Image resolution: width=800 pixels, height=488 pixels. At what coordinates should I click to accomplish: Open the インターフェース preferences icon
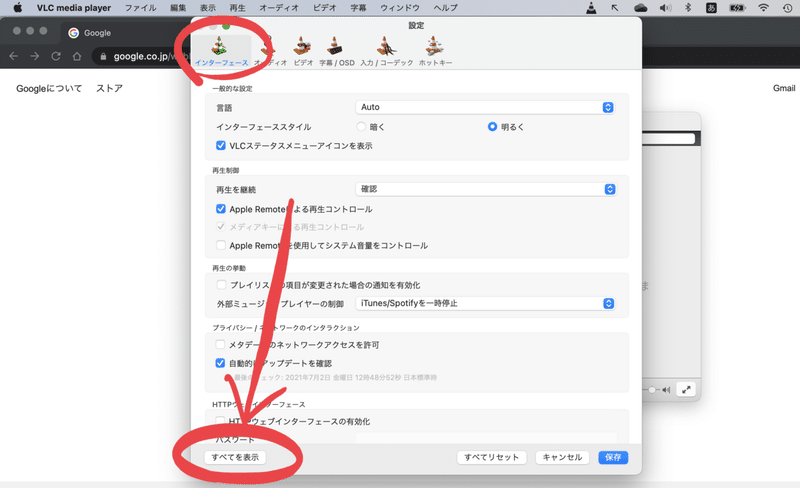pos(221,51)
